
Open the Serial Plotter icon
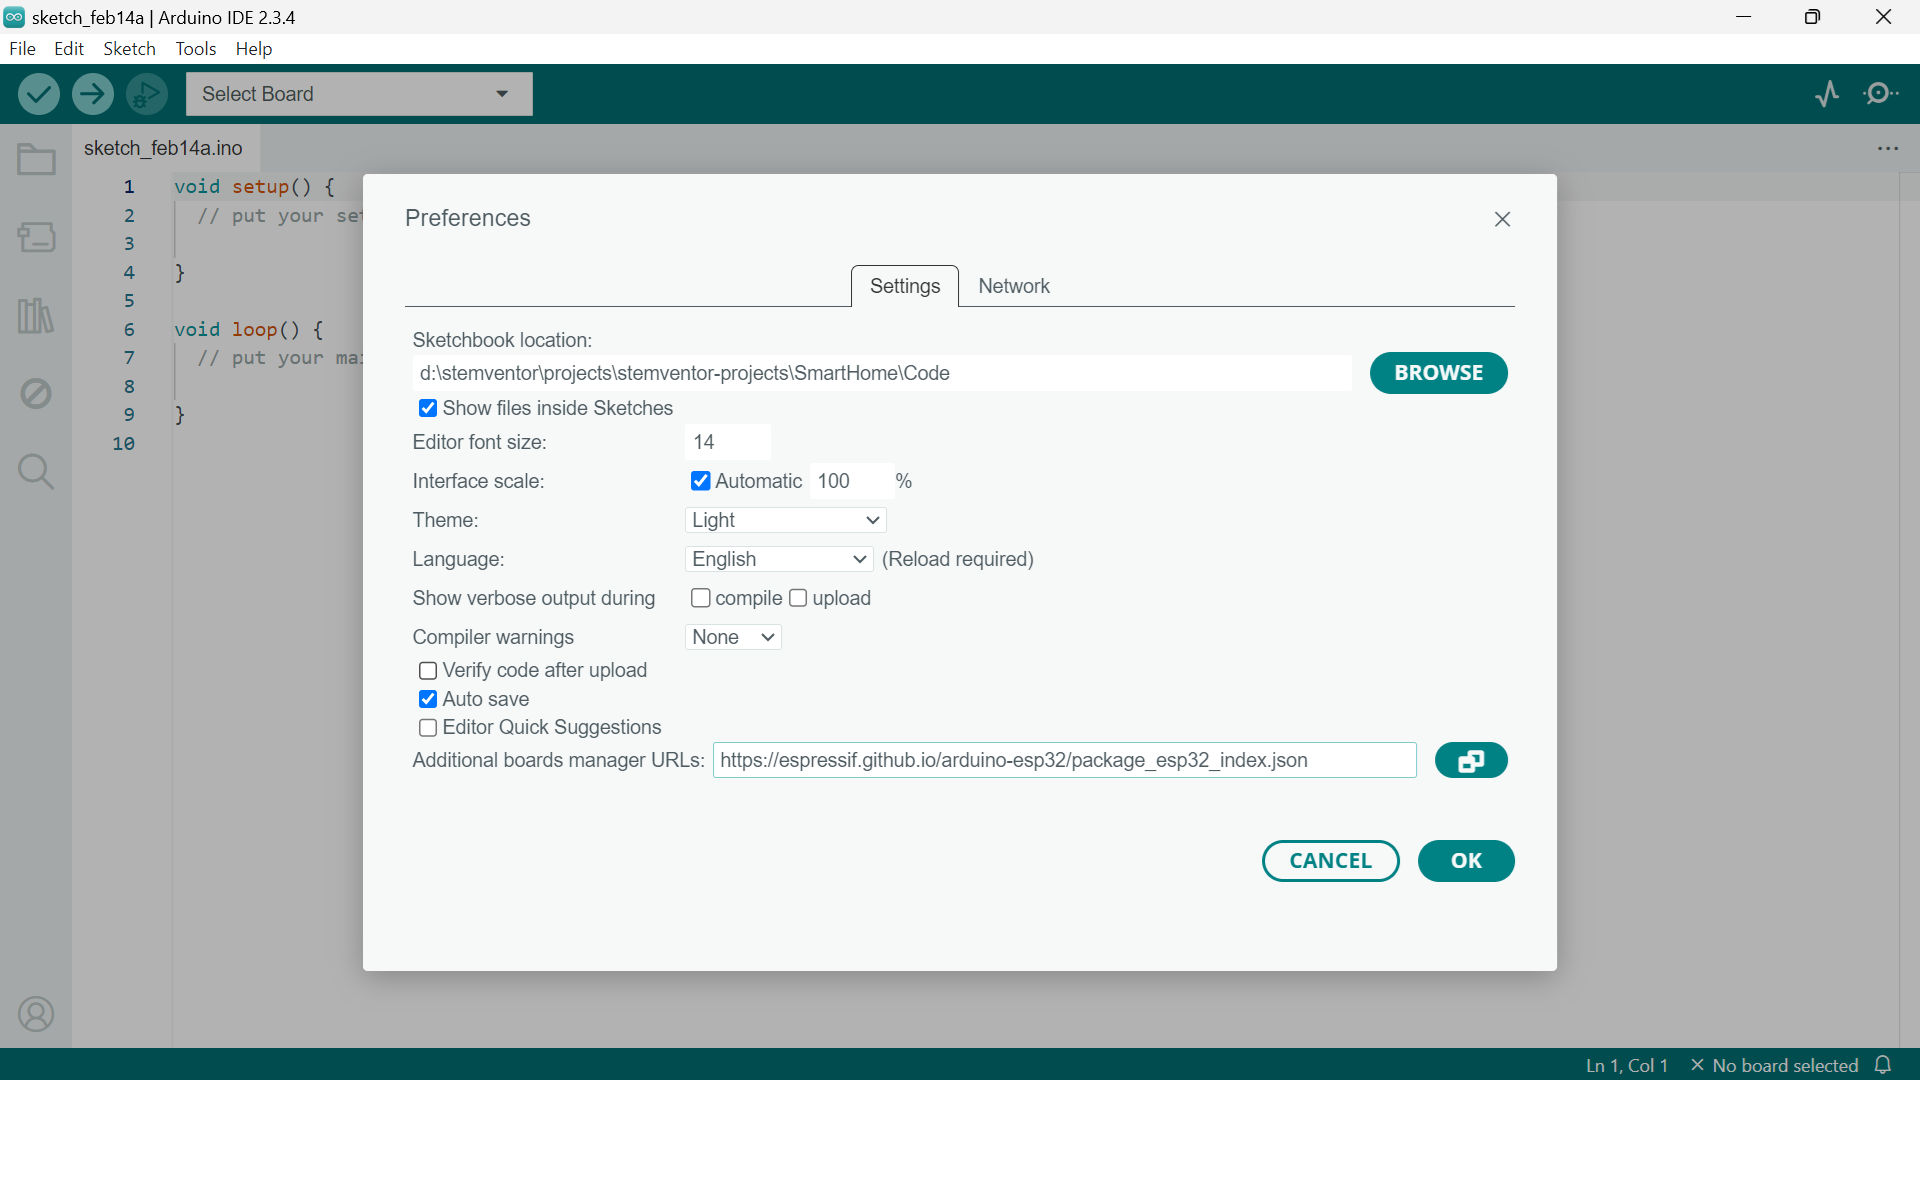click(1827, 94)
